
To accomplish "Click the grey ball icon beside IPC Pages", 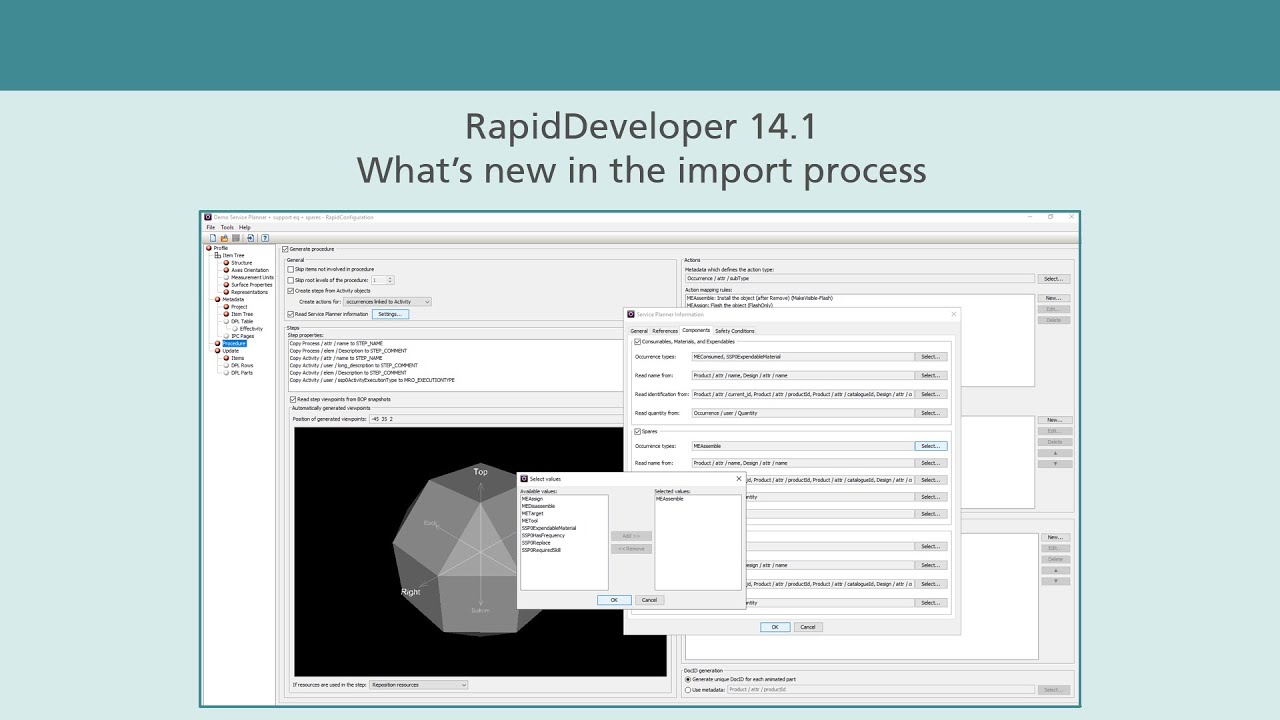I will tap(226, 336).
